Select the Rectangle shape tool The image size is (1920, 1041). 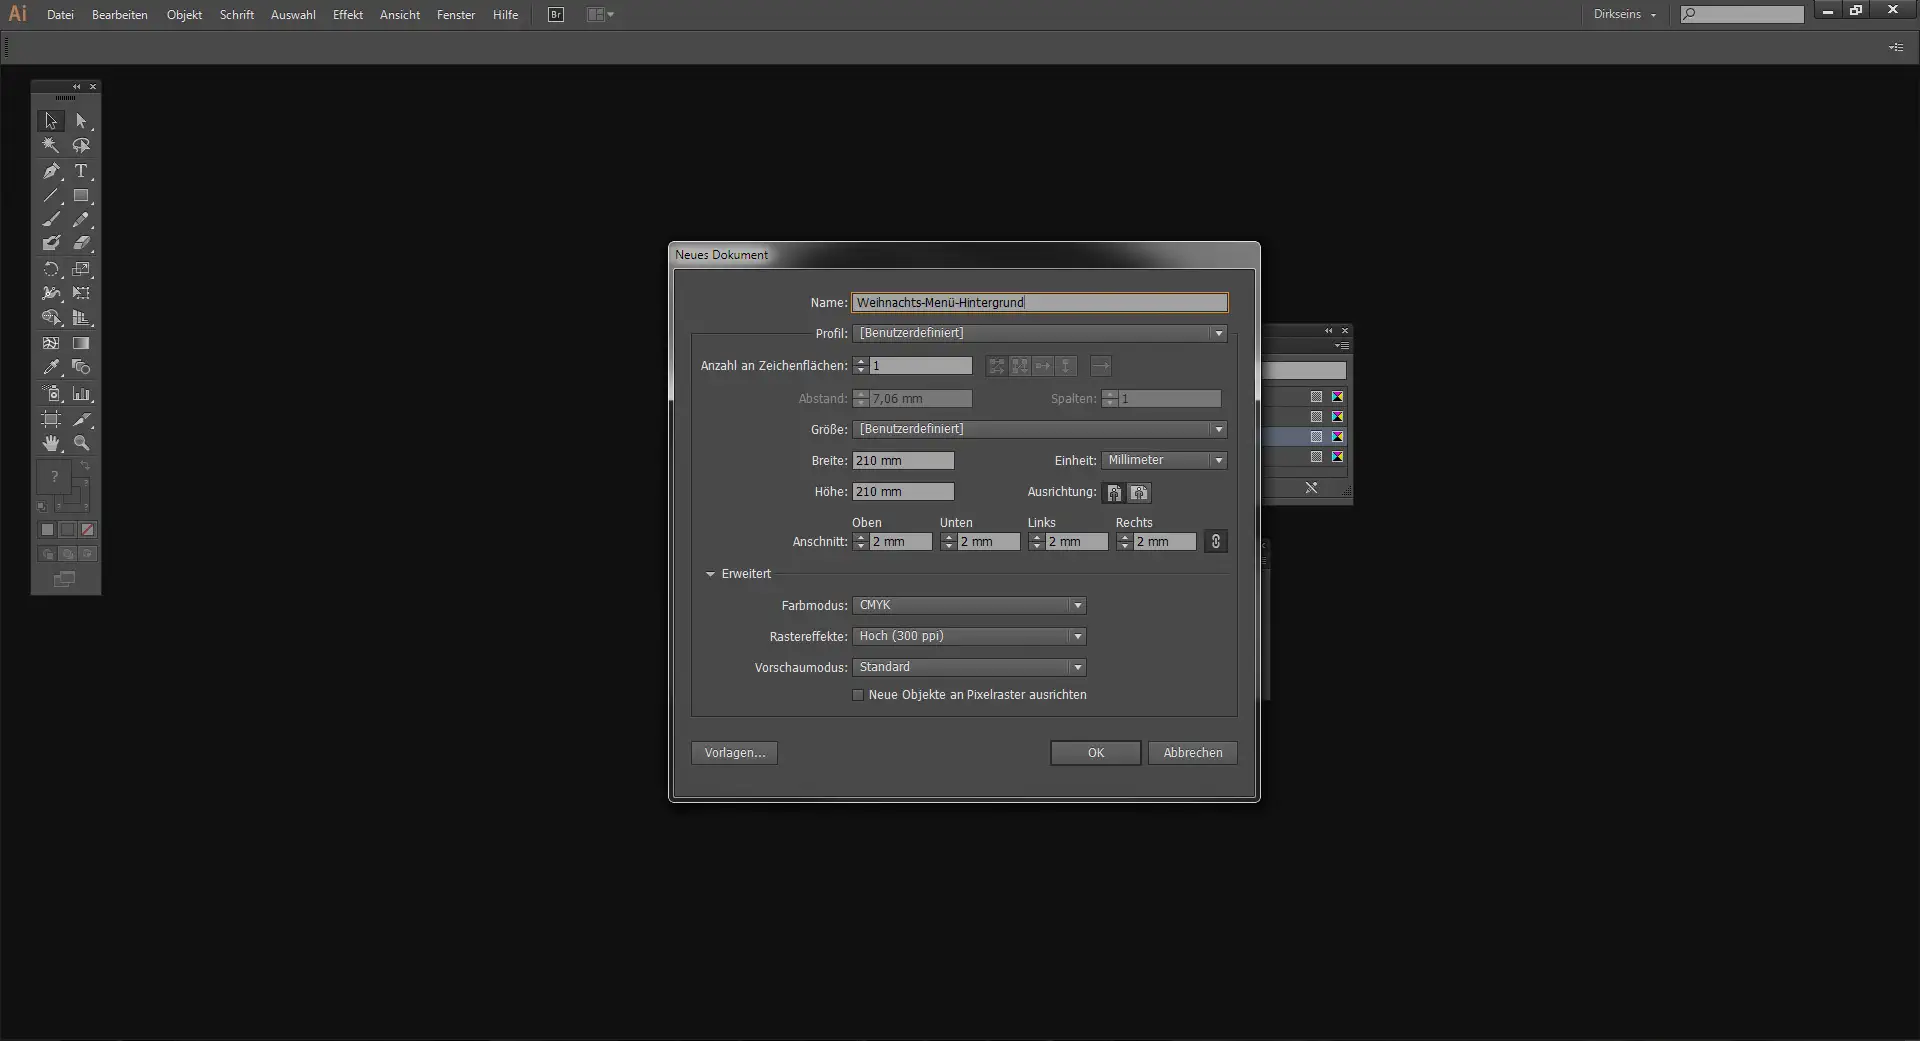81,196
